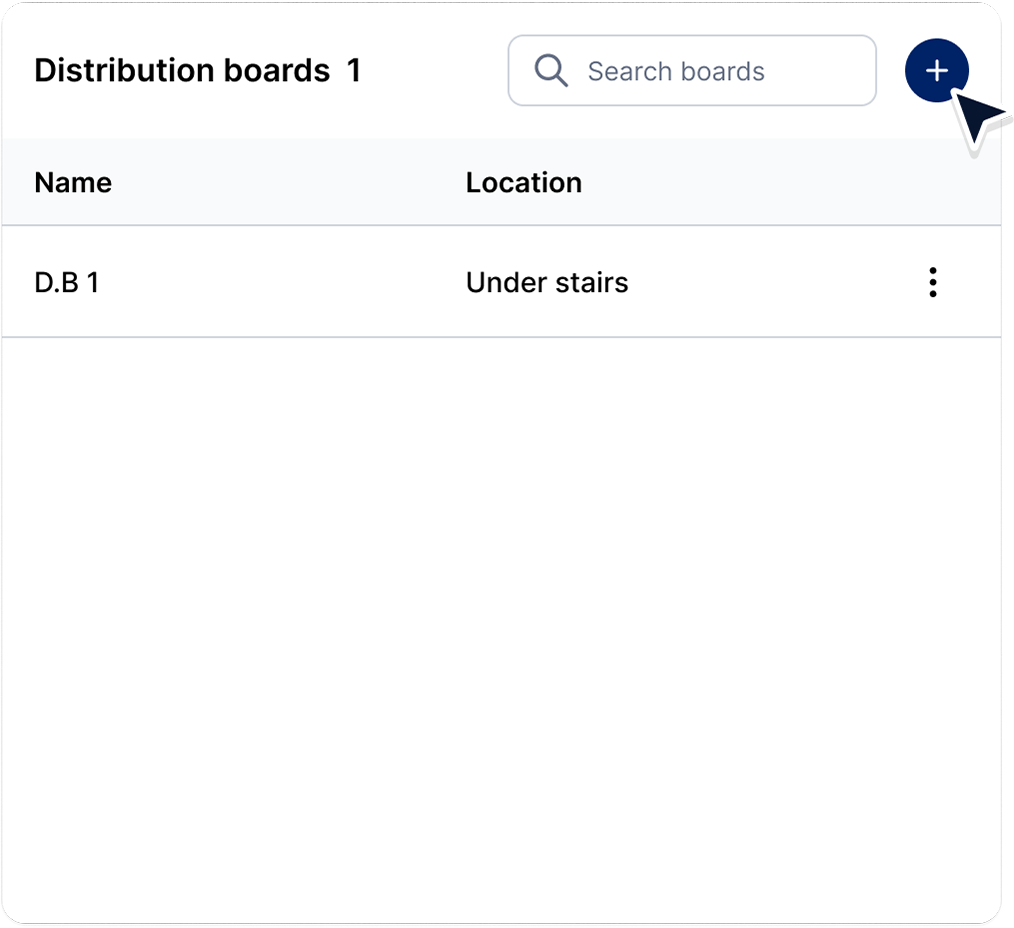This screenshot has width=1014, height=928.
Task: Select the add button in the top corner
Action: coord(936,70)
